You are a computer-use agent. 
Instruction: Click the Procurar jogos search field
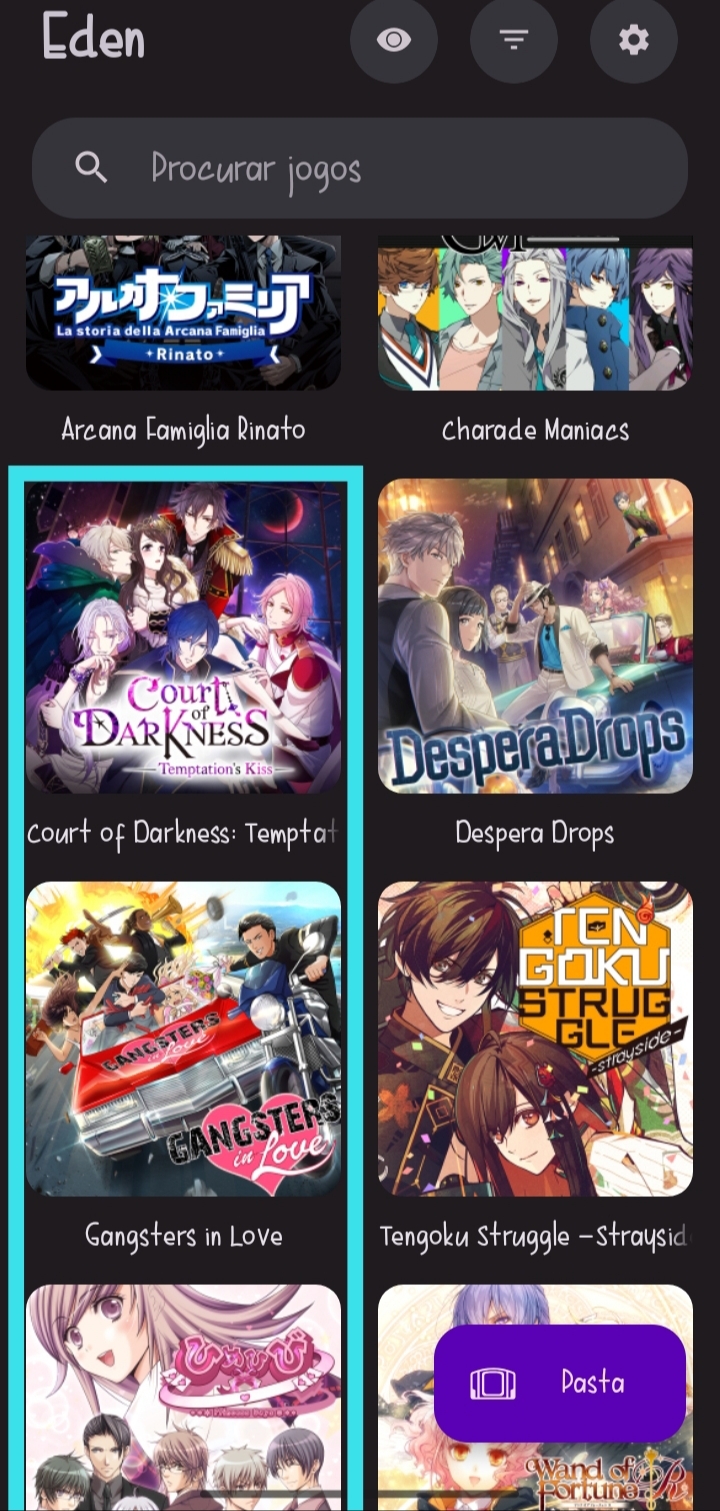click(x=360, y=168)
